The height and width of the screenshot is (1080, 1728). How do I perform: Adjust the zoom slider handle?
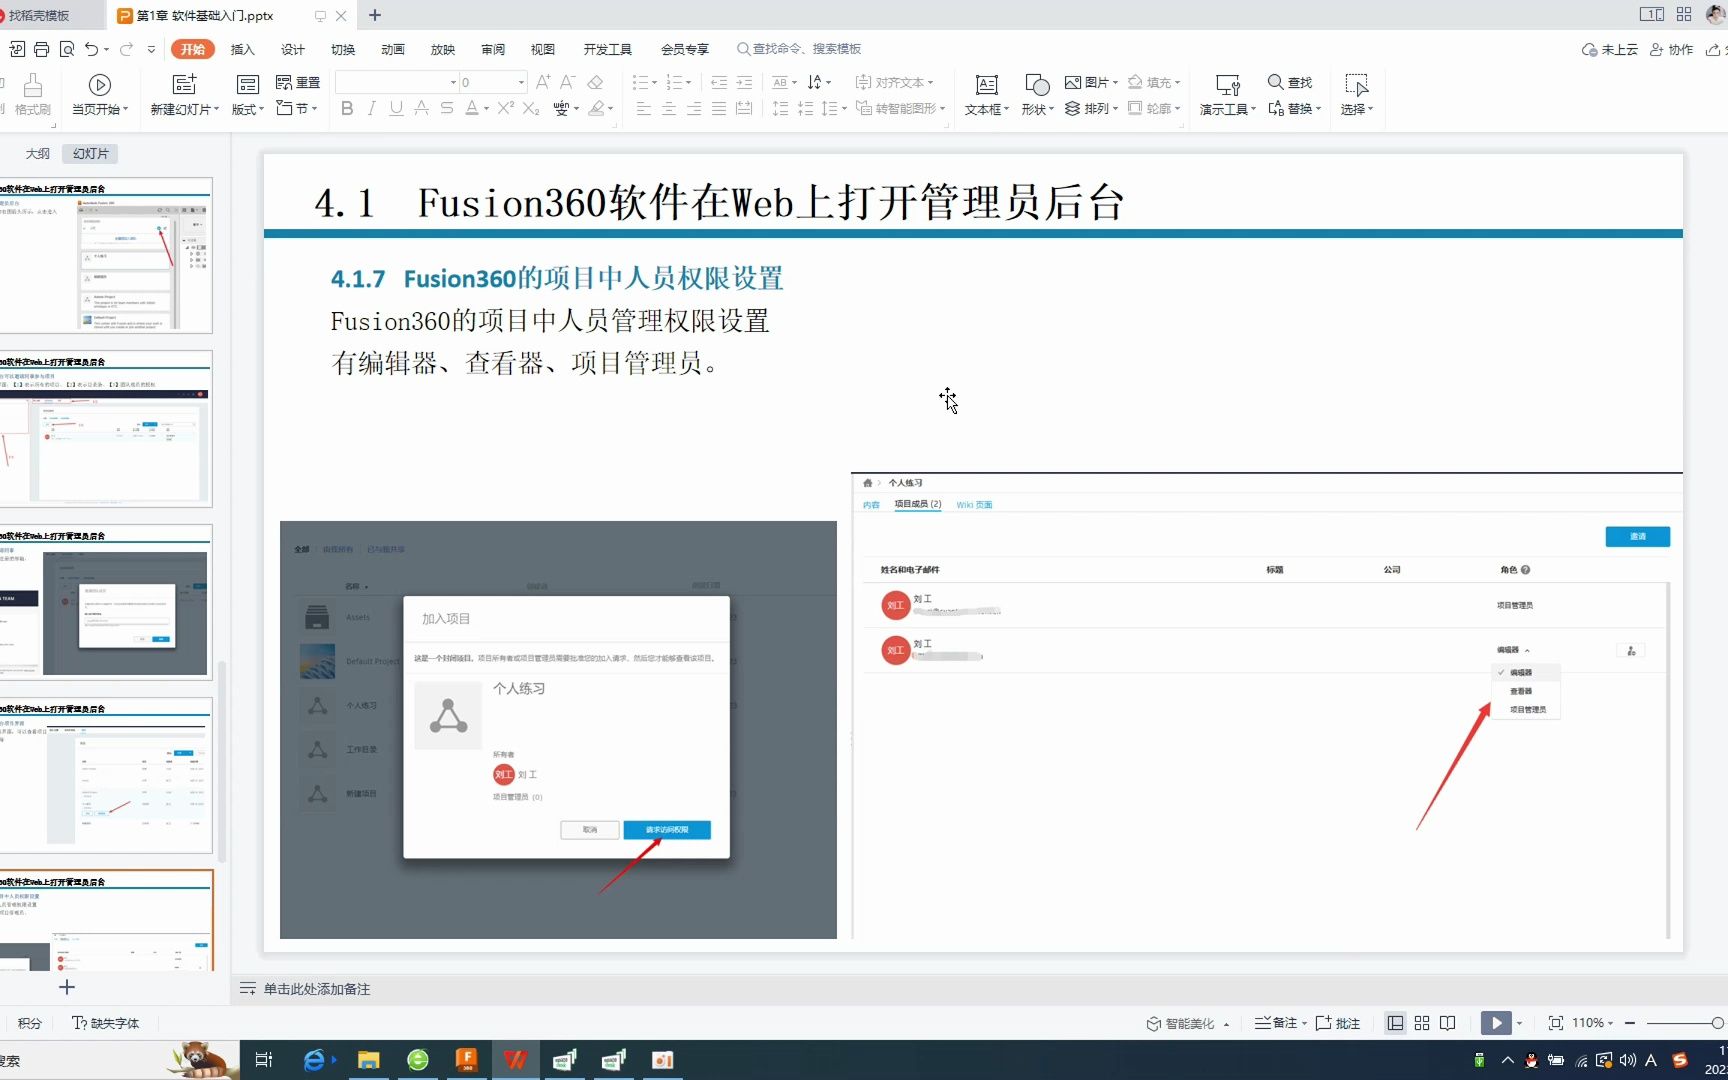(1717, 1023)
